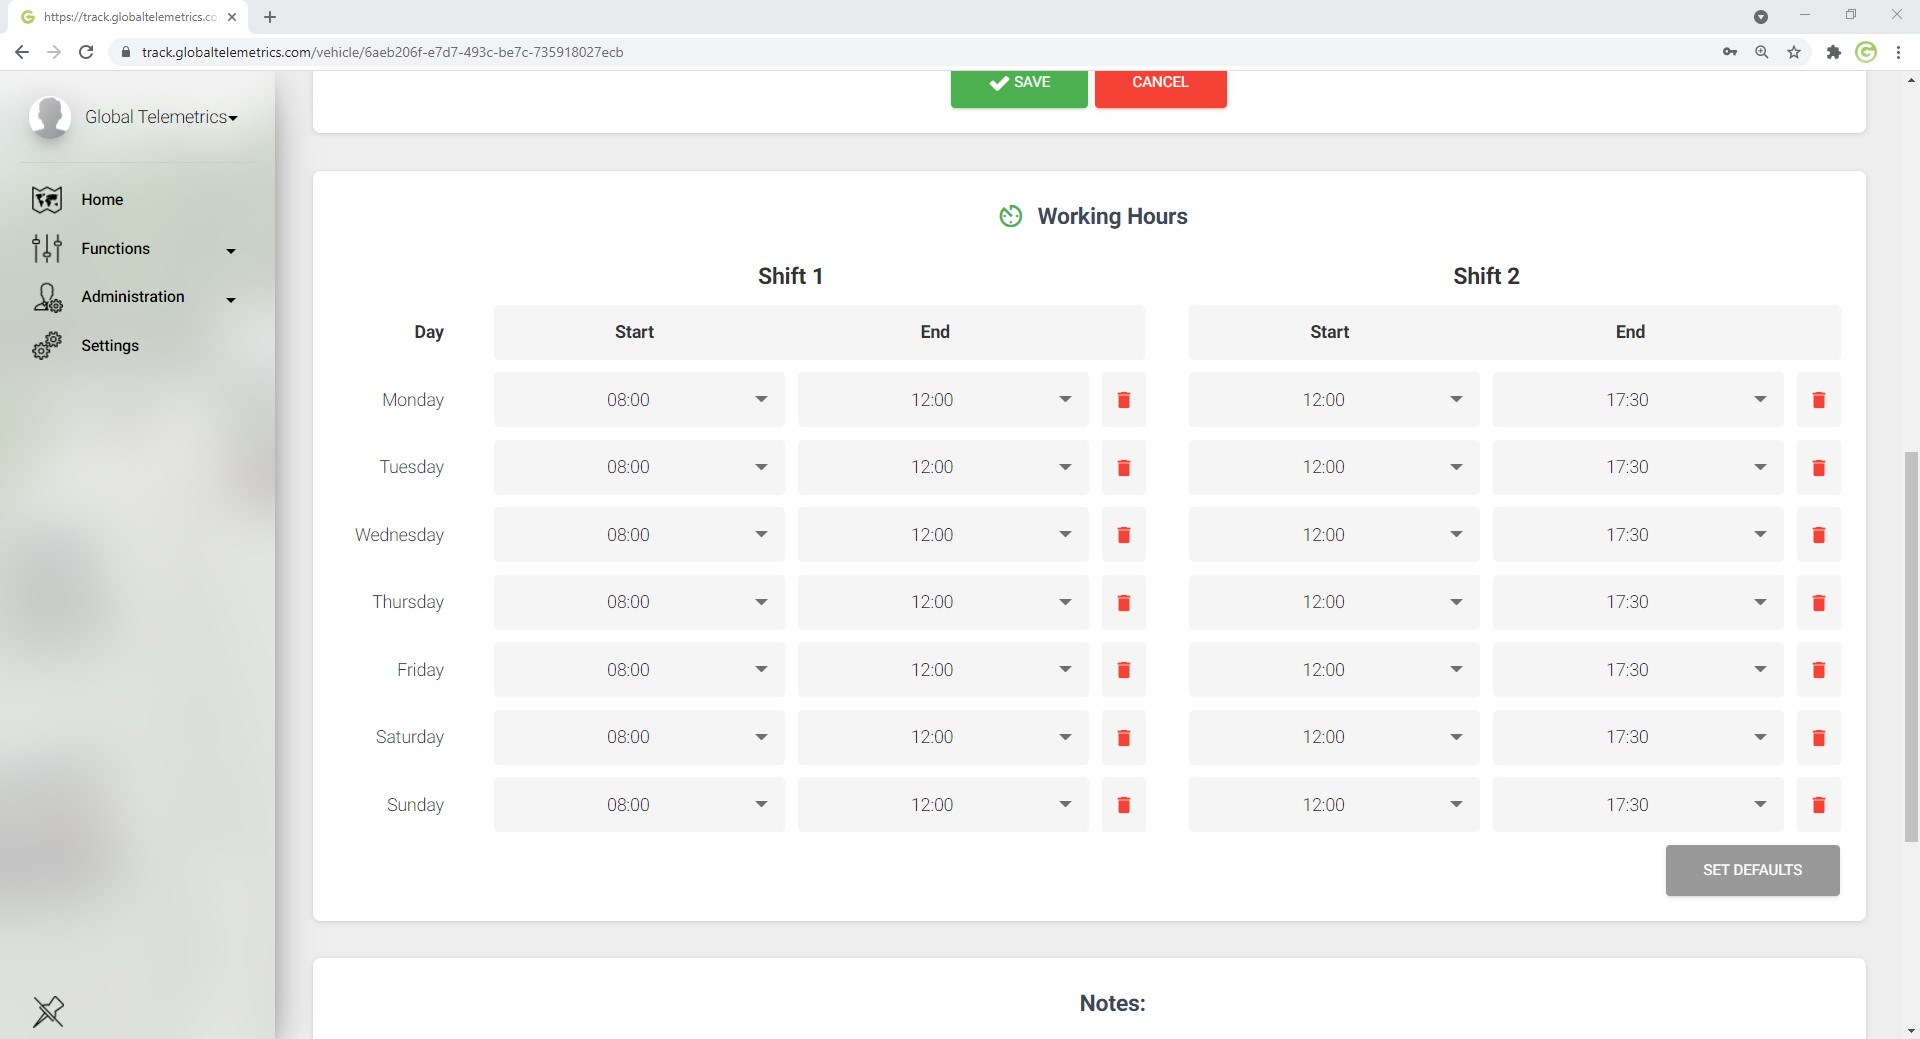This screenshot has height=1039, width=1920.
Task: Open the browser extensions puzzle icon
Action: click(x=1833, y=52)
